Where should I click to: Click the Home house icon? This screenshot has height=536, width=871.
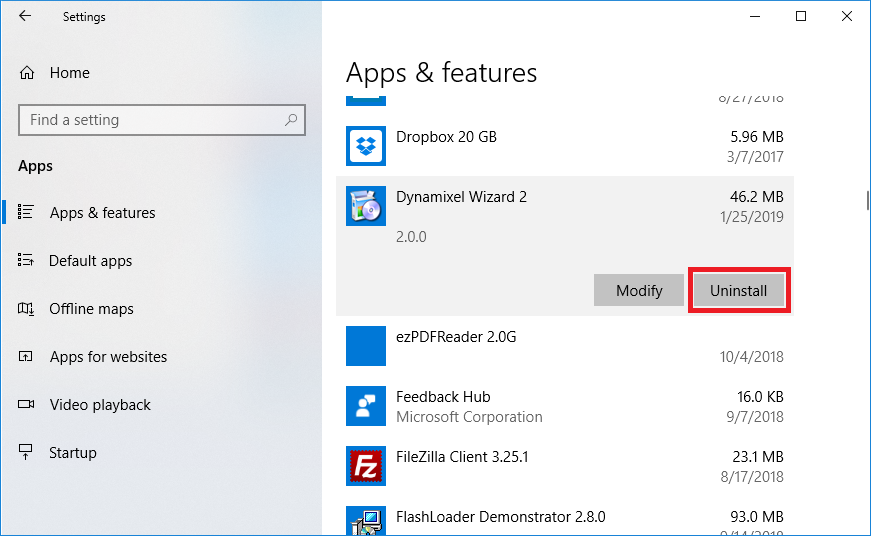pos(27,73)
